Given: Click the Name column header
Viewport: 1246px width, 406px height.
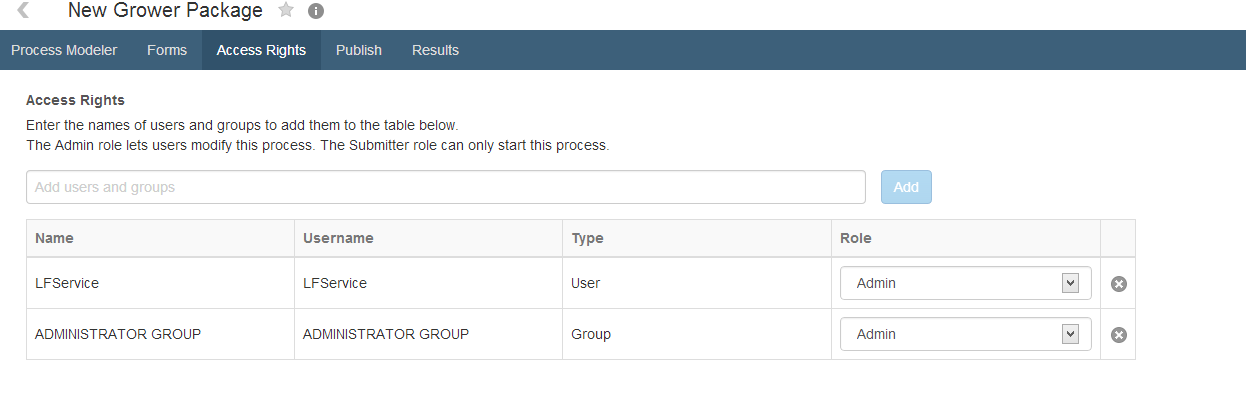Looking at the screenshot, I should pos(54,238).
